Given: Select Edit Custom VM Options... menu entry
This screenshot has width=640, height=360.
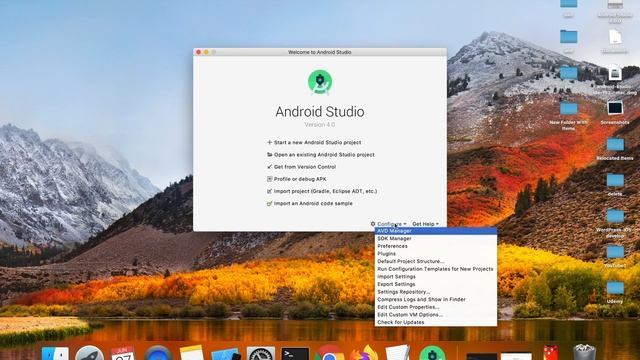Looking at the screenshot, I should pyautogui.click(x=436, y=315).
